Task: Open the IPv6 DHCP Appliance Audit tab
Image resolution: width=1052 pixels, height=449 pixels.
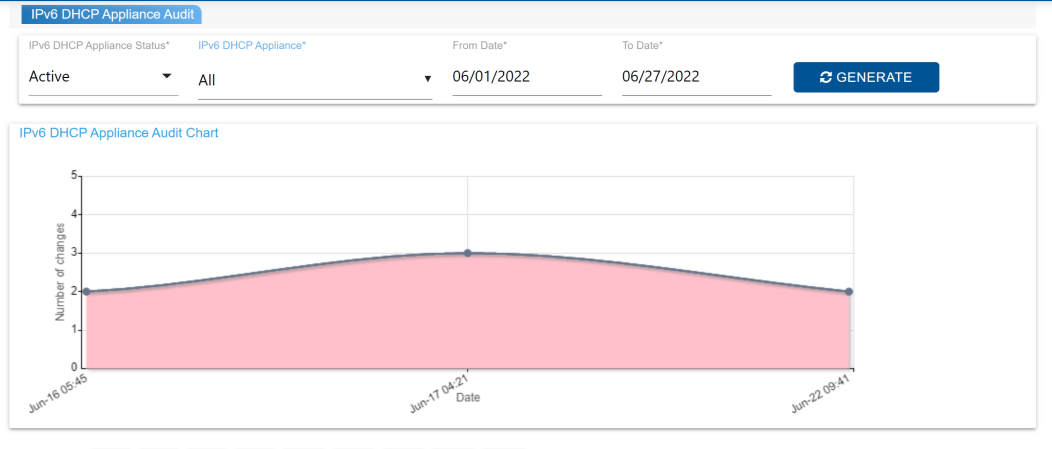Action: (112, 14)
